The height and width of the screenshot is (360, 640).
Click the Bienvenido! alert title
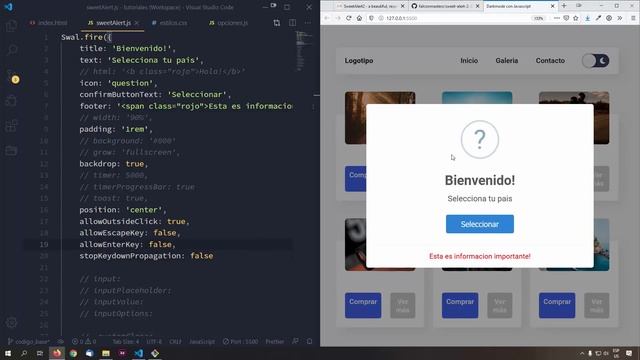tap(480, 180)
